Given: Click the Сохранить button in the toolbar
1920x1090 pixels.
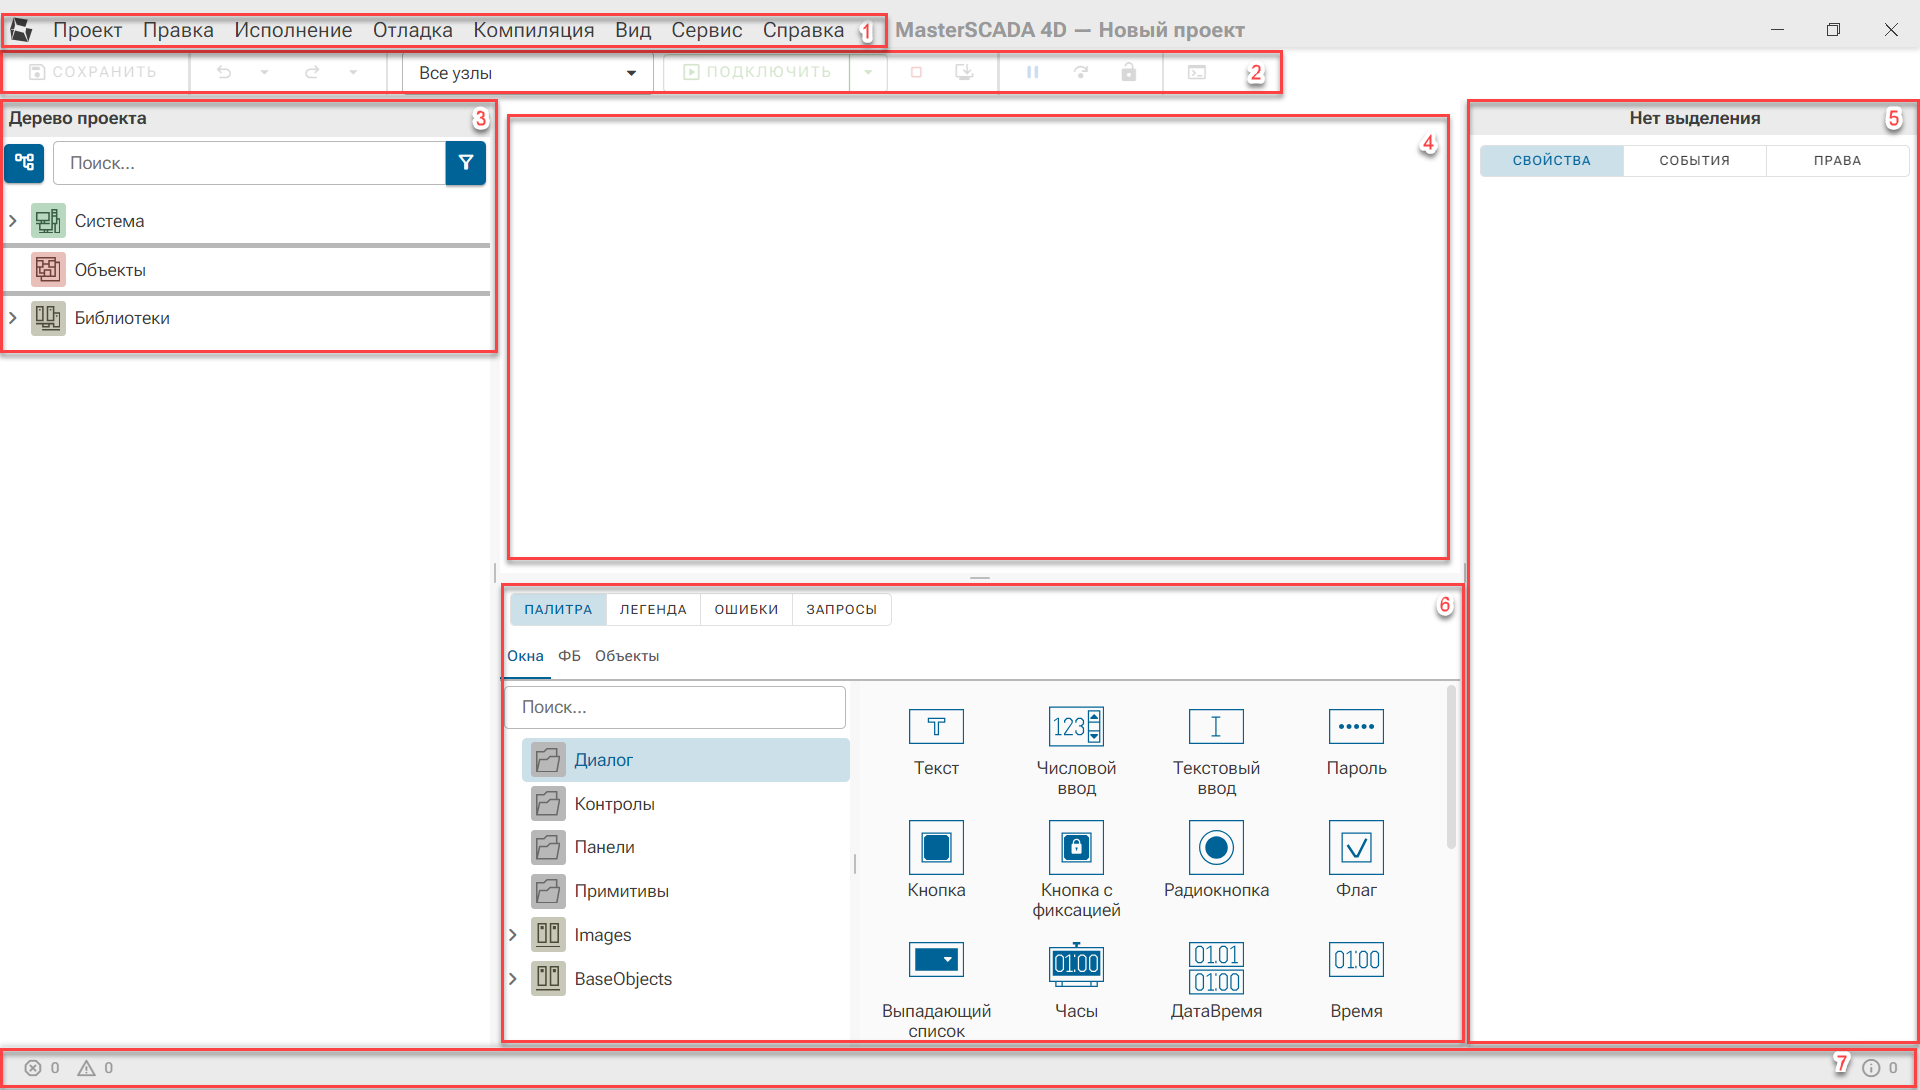Looking at the screenshot, I should [x=93, y=72].
